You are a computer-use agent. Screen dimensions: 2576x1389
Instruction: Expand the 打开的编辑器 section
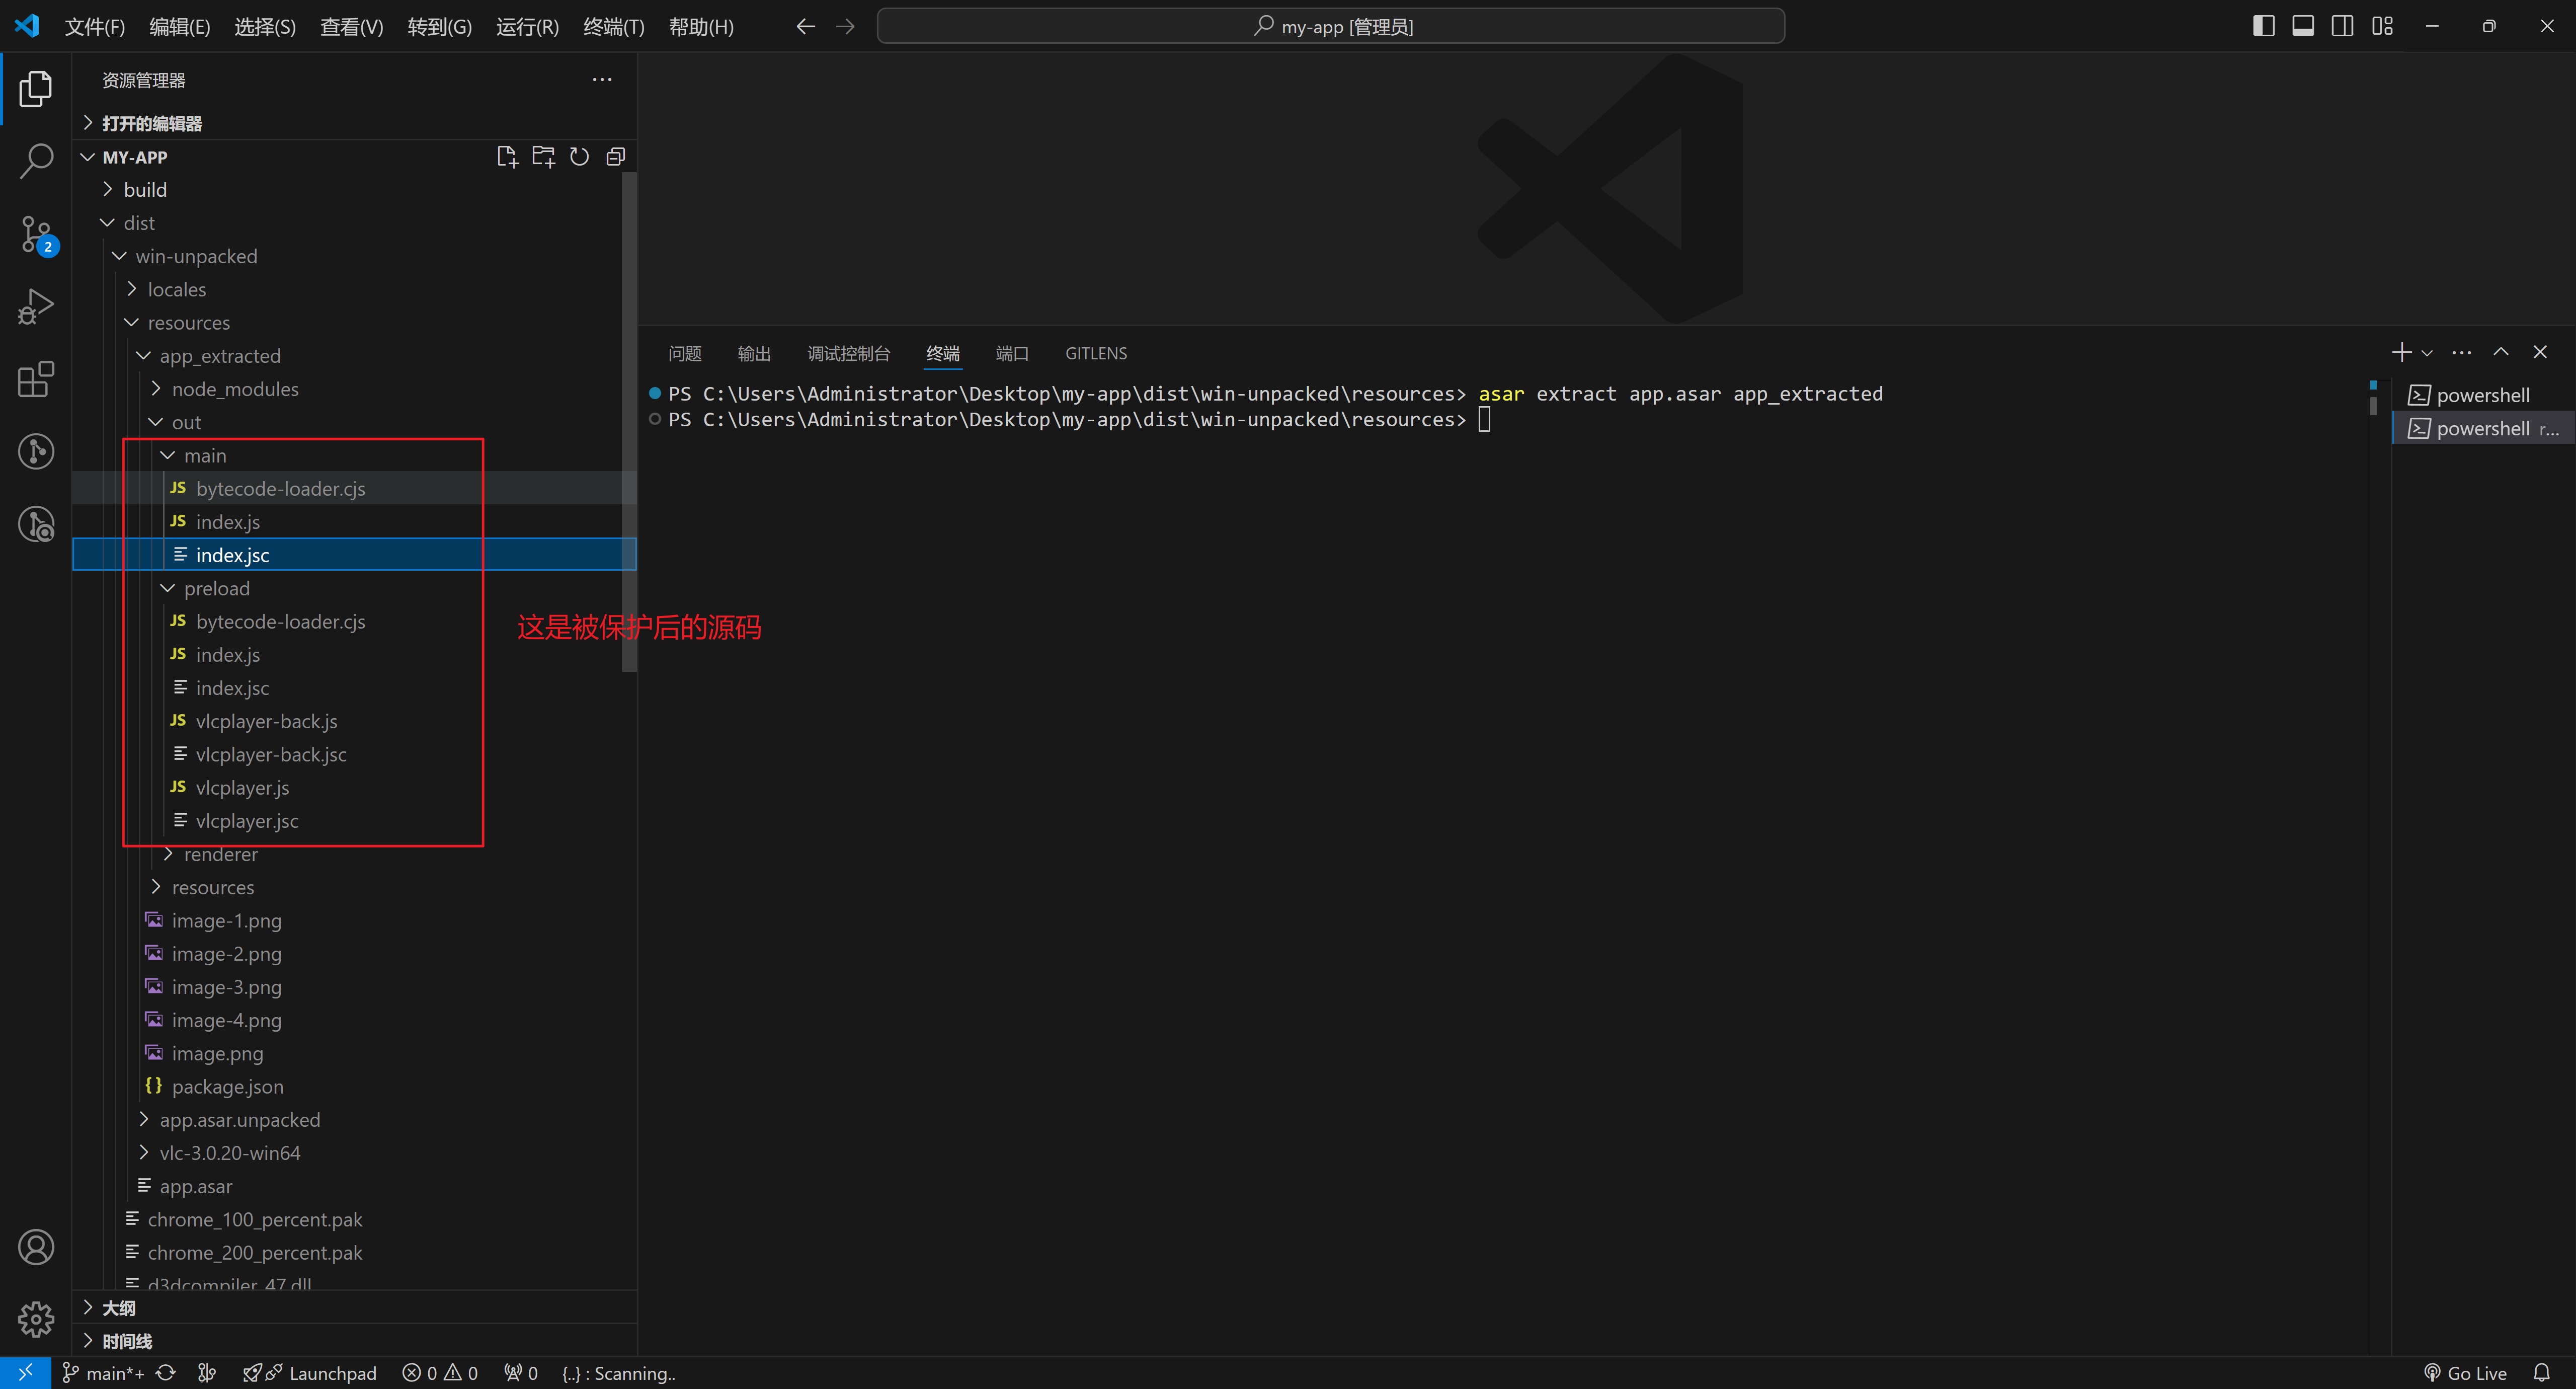click(354, 123)
